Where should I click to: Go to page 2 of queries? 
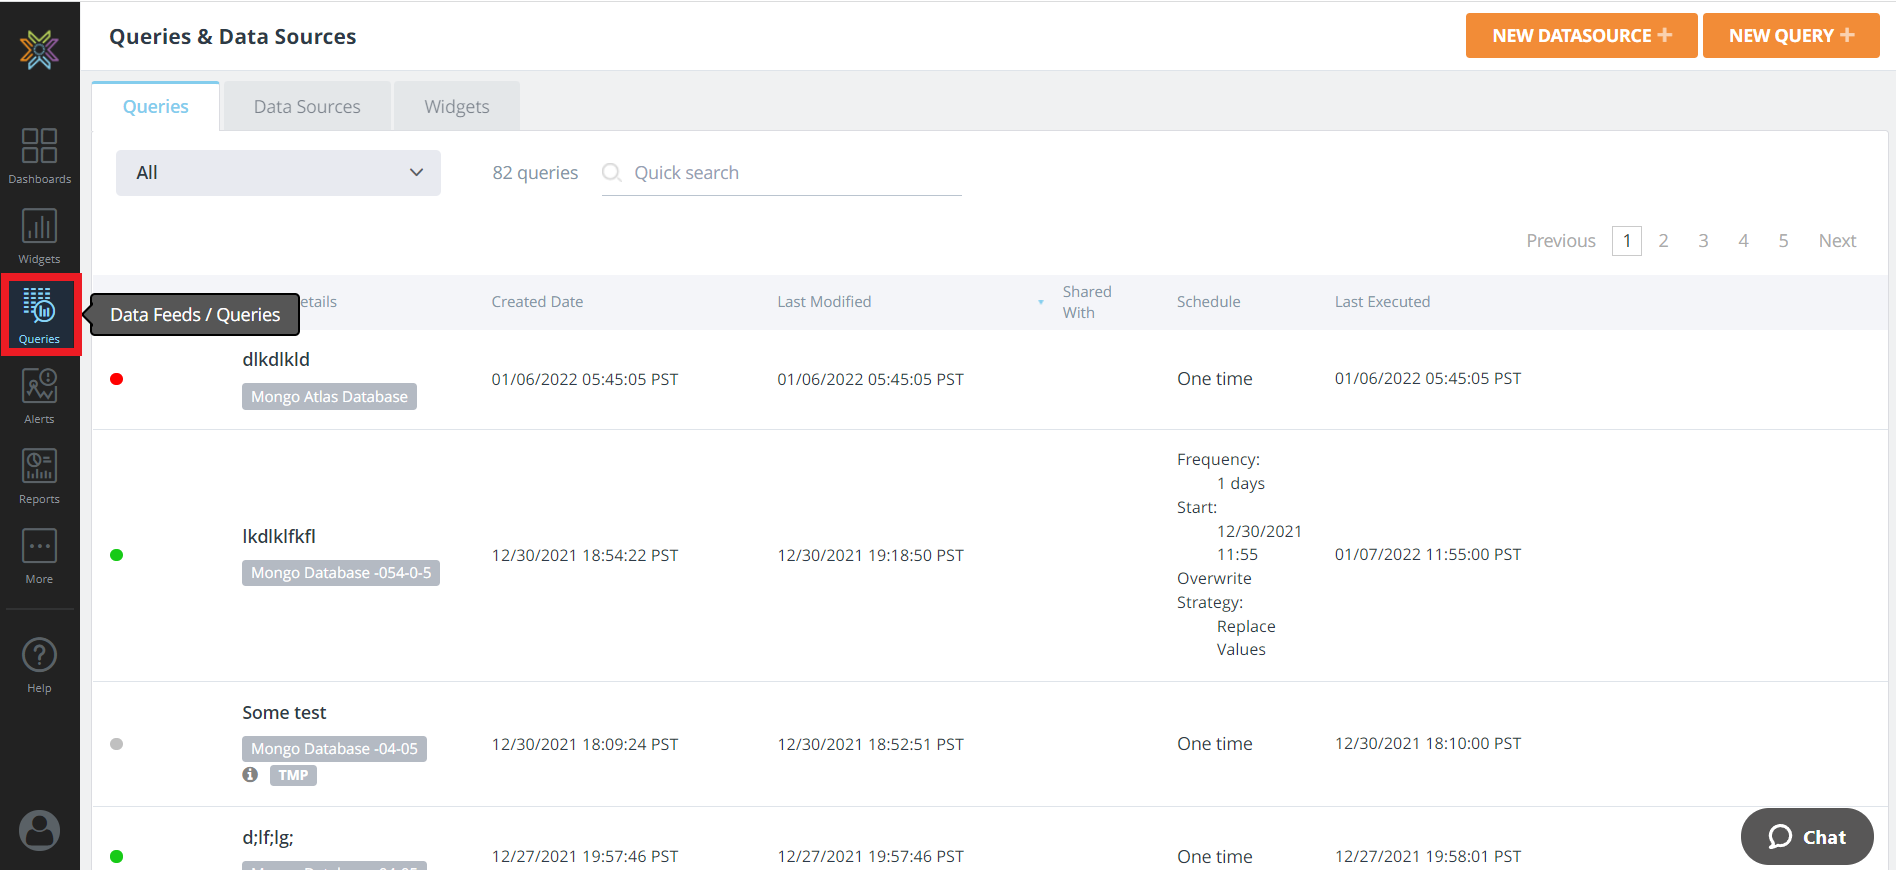(x=1663, y=241)
